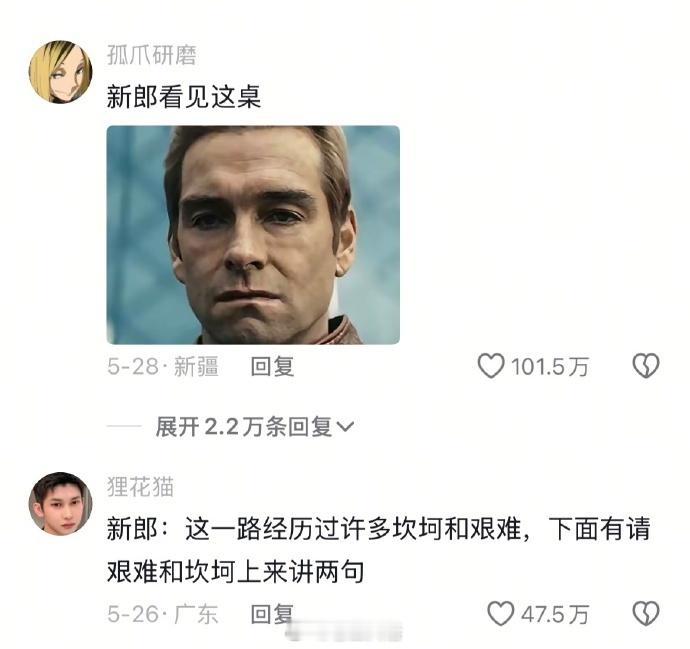Select comment text 新郎看见这桌
The height and width of the screenshot is (649, 690).
[x=184, y=97]
